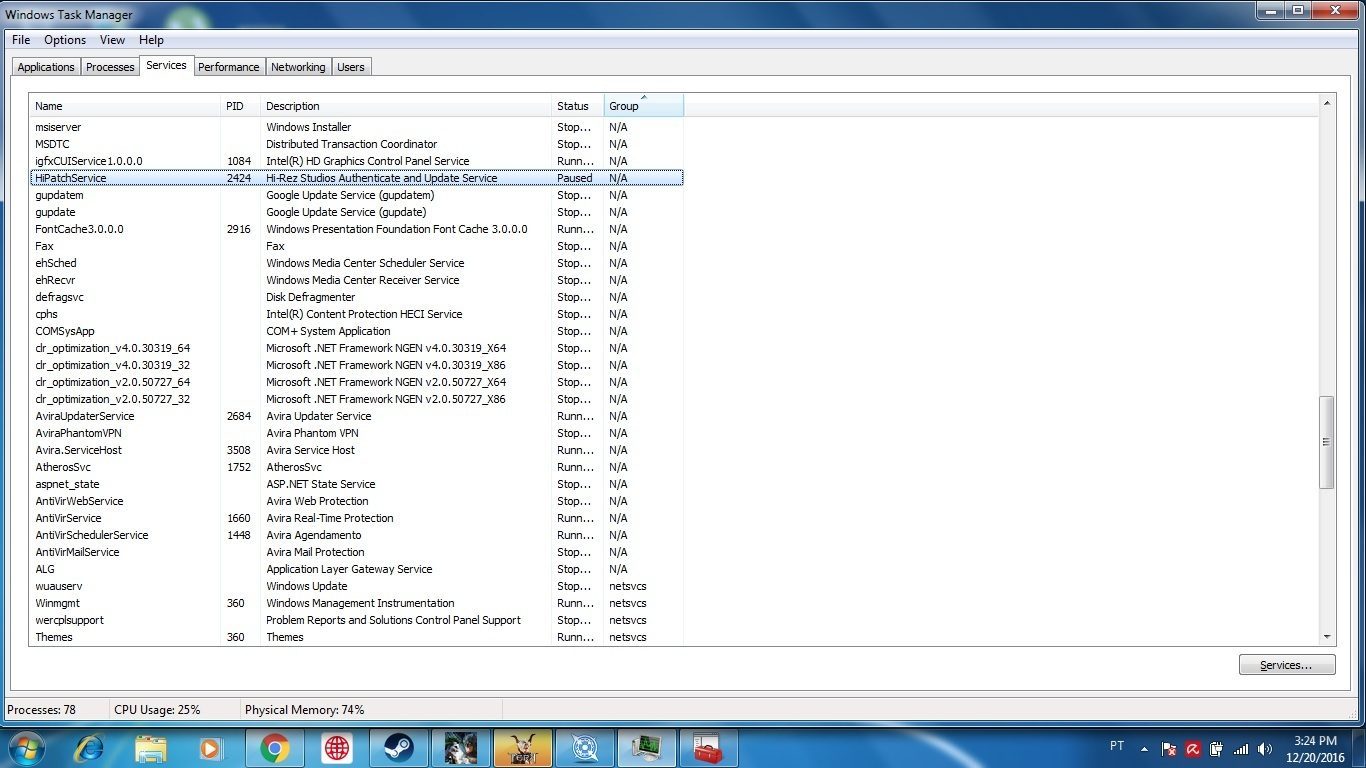Select the gupdatem service row

click(x=357, y=195)
